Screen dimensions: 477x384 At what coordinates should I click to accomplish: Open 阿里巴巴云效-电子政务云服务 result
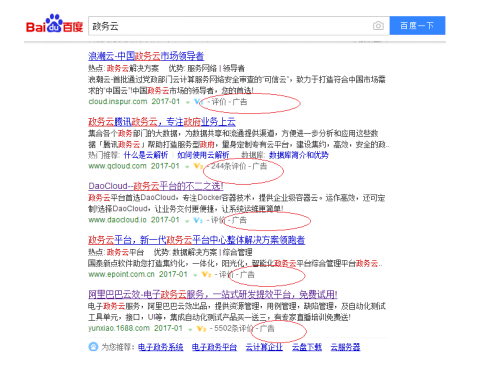[x=213, y=294]
